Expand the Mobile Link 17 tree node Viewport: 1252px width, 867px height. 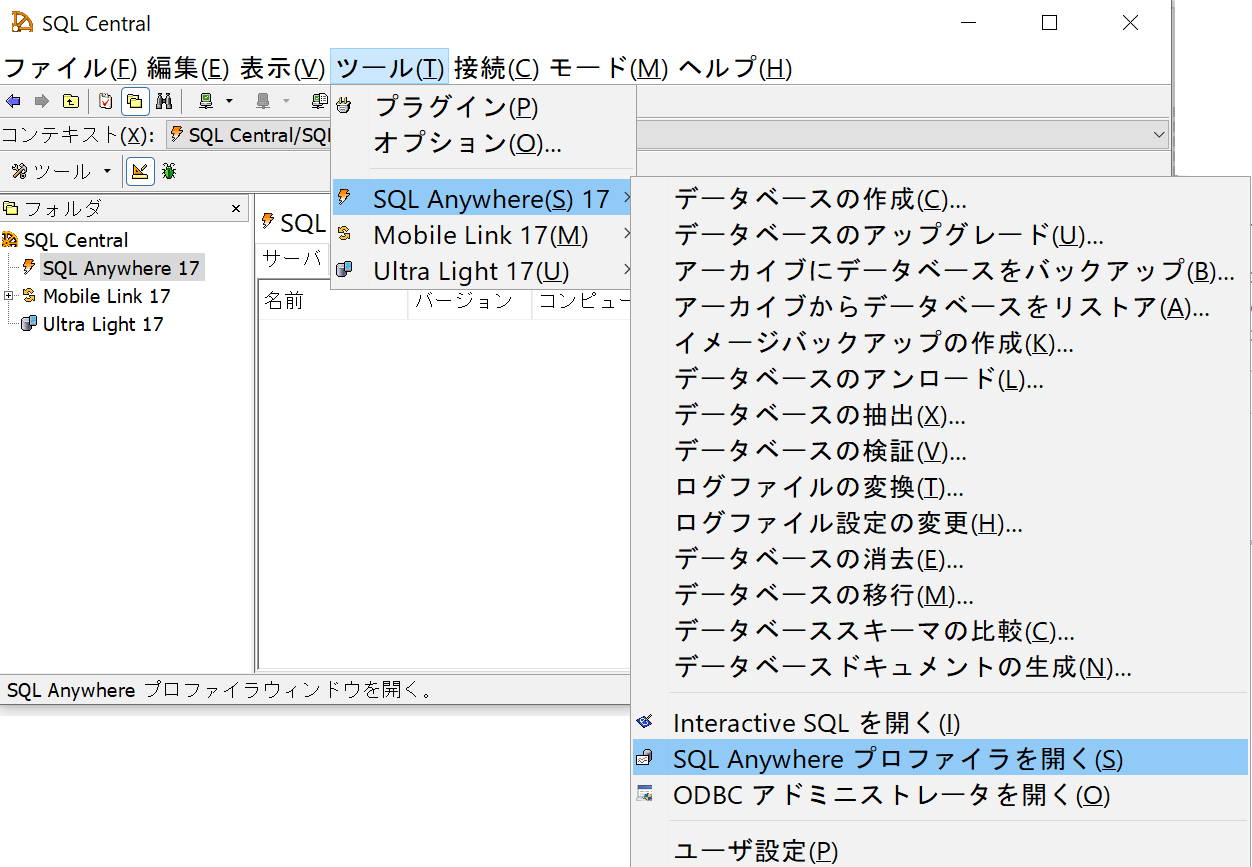[10, 296]
